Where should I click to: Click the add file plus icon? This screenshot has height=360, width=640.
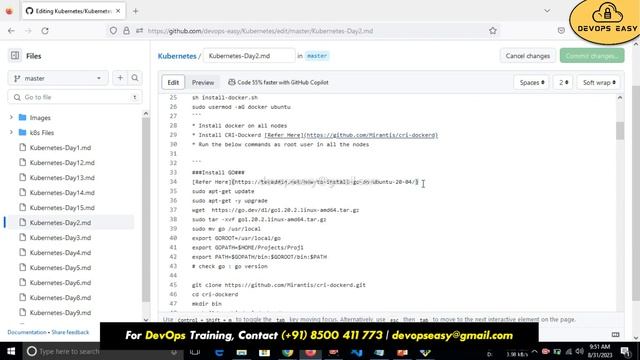[x=120, y=78]
